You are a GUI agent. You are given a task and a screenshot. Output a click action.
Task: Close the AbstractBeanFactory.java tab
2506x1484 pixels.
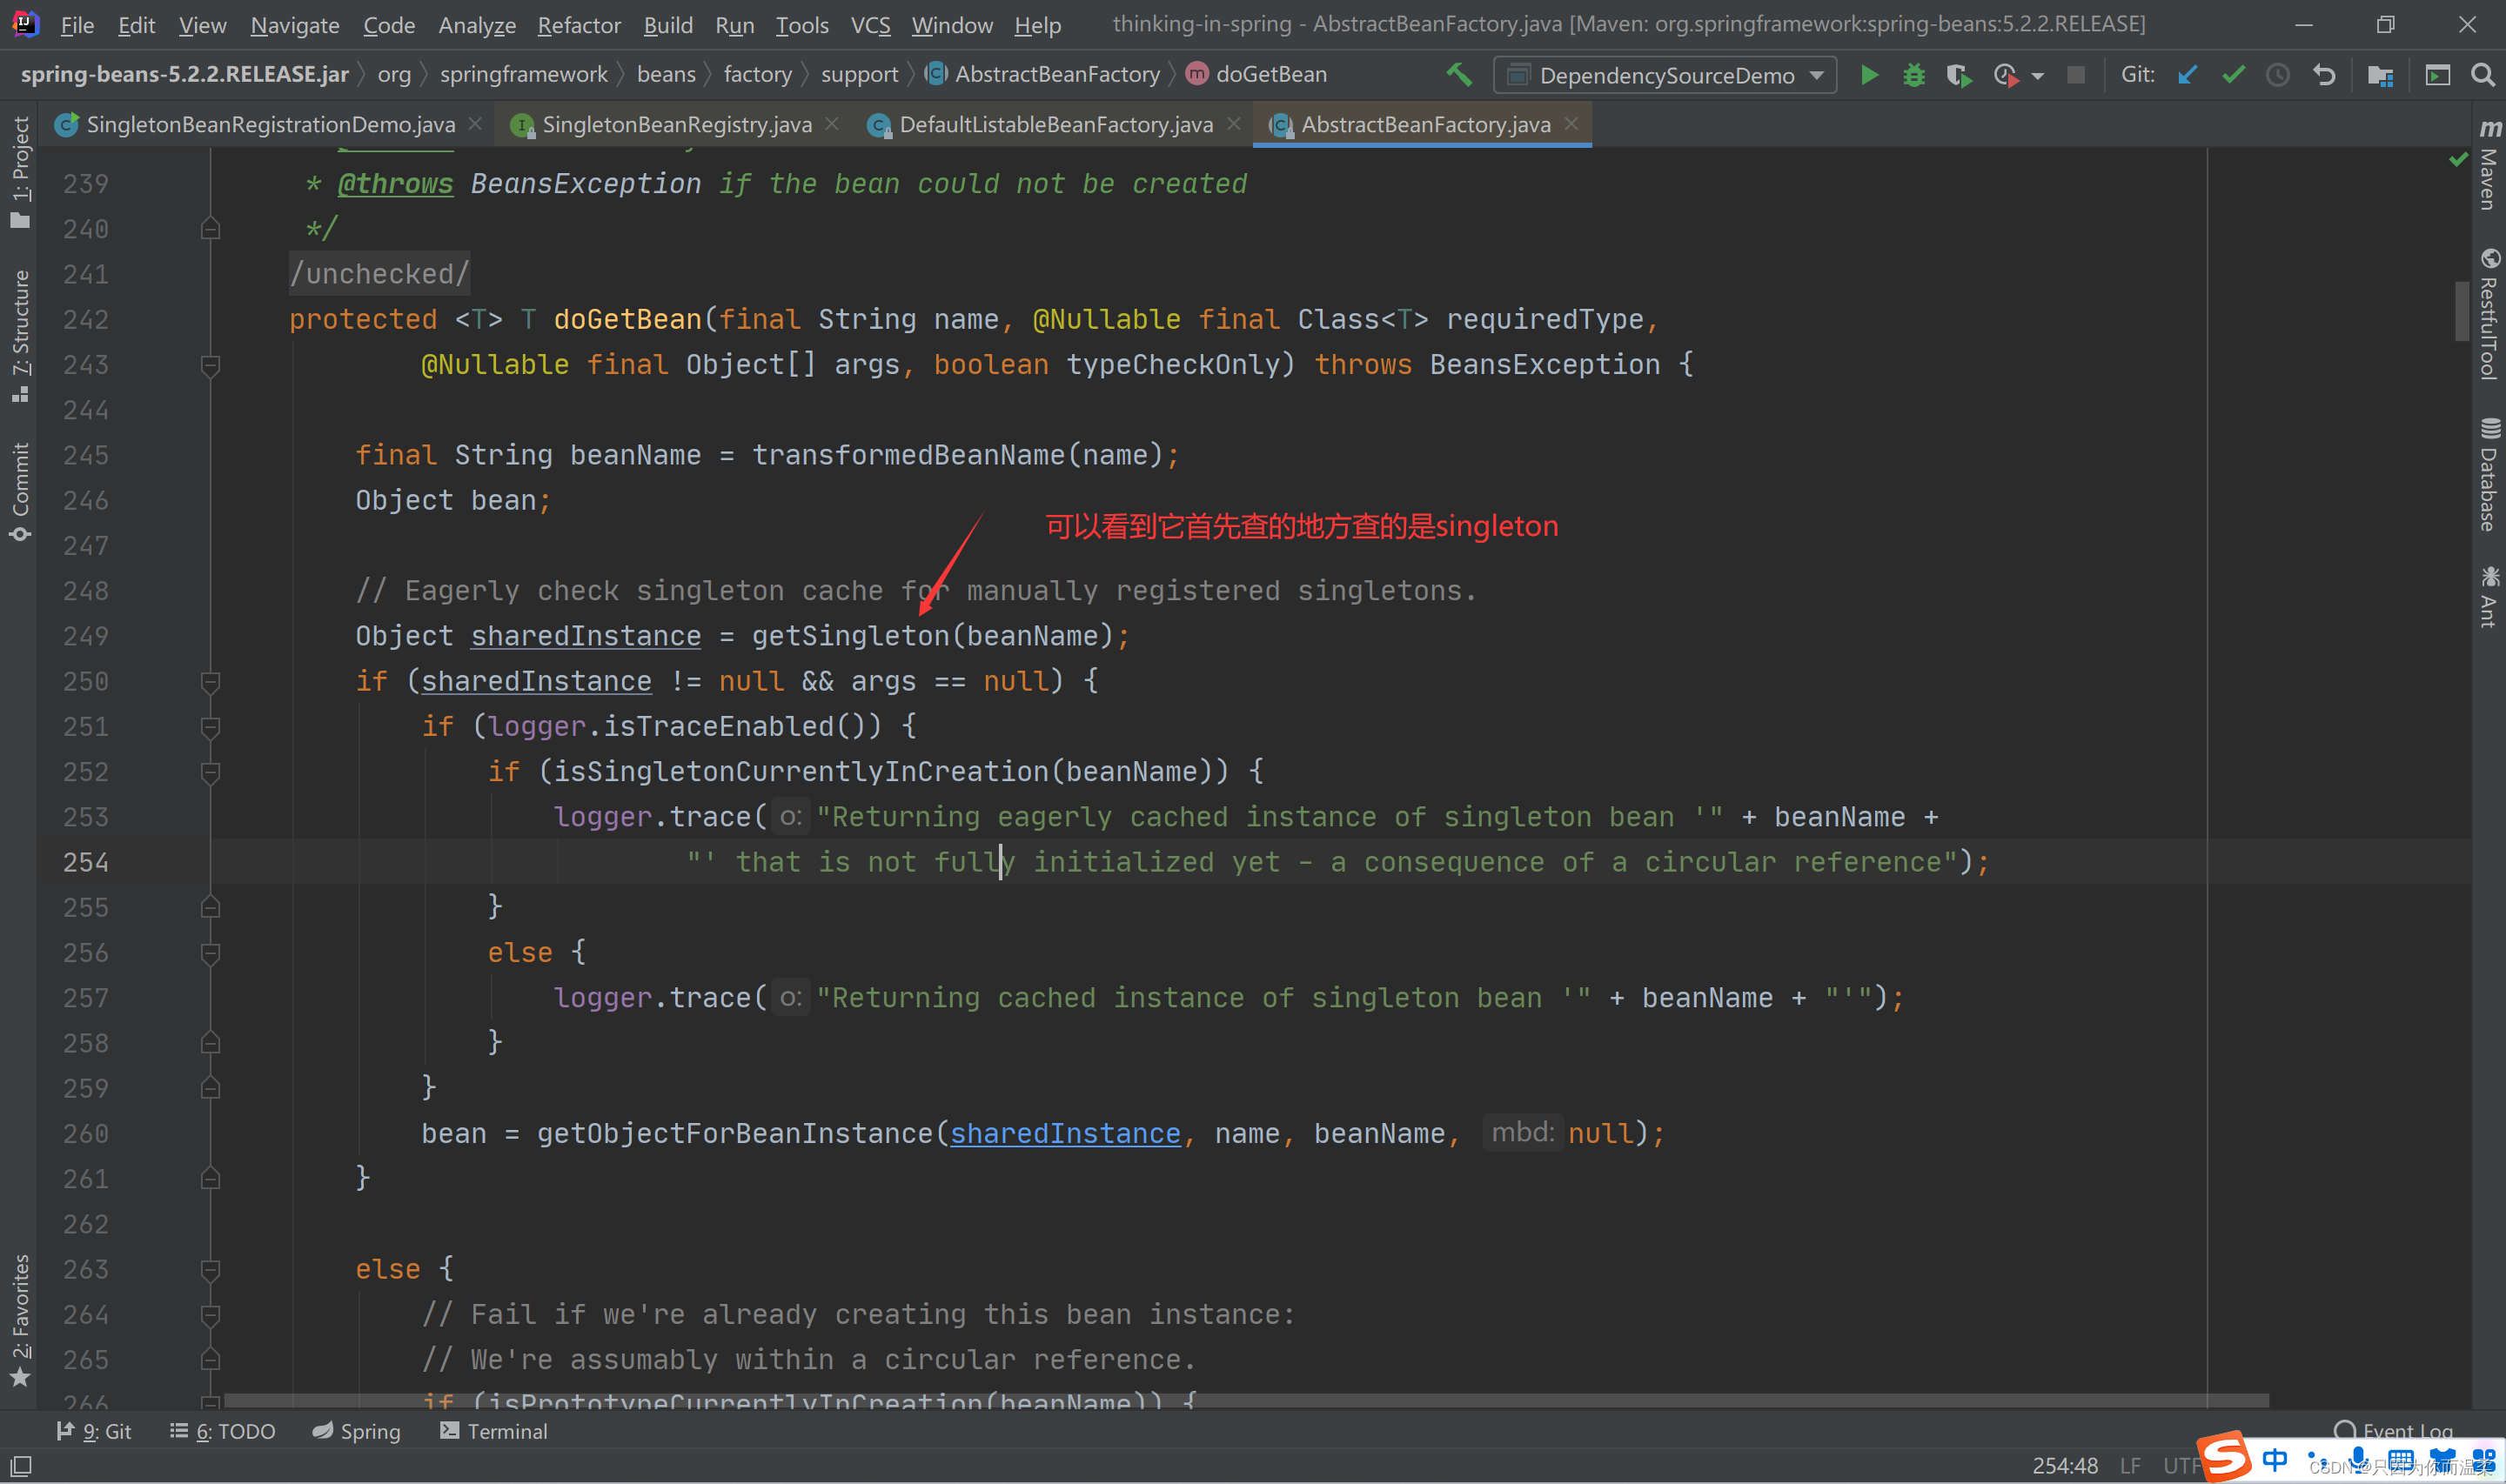click(1571, 123)
